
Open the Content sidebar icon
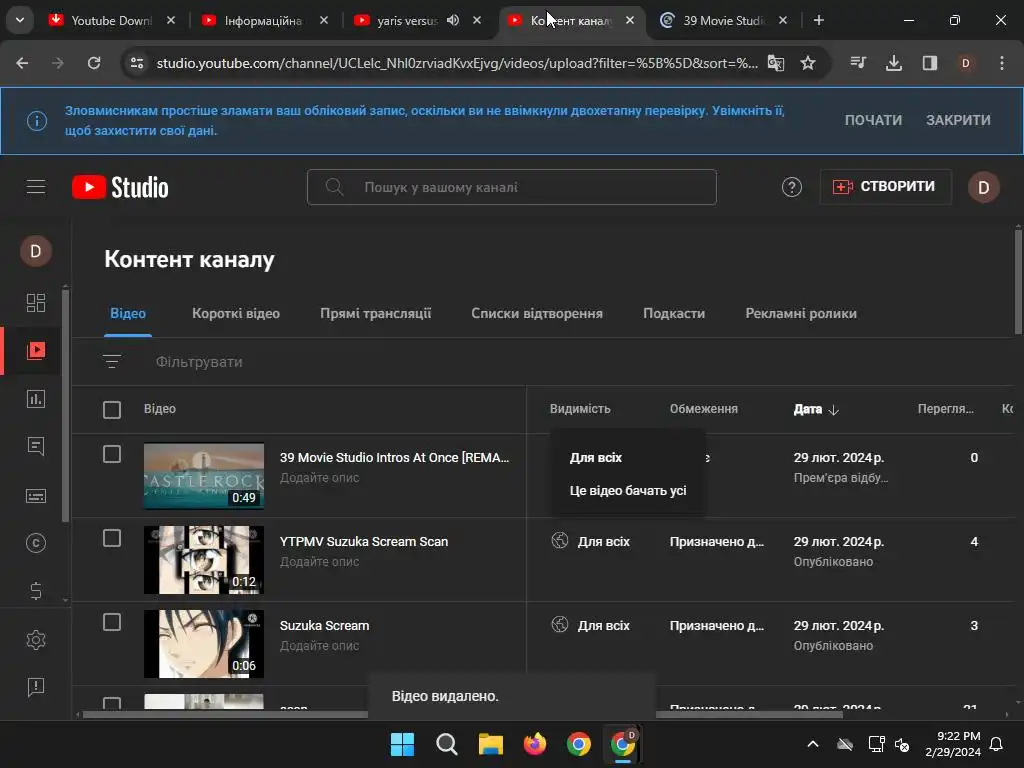point(36,351)
